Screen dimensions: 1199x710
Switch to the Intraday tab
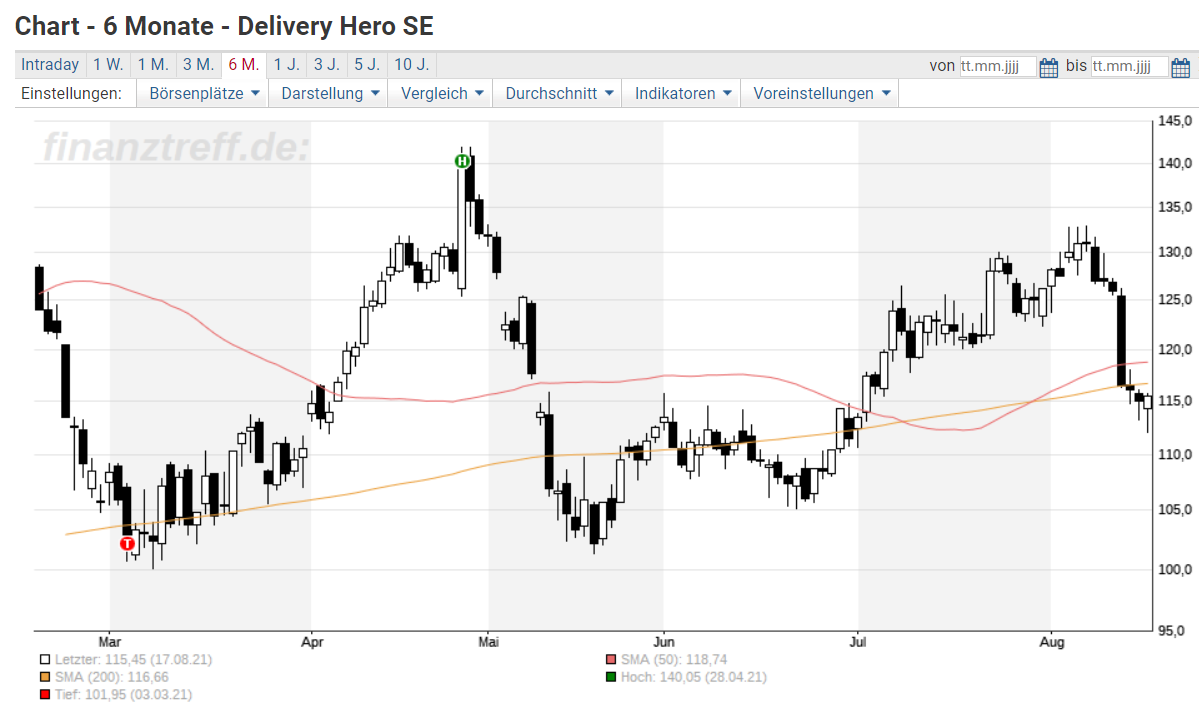click(50, 65)
